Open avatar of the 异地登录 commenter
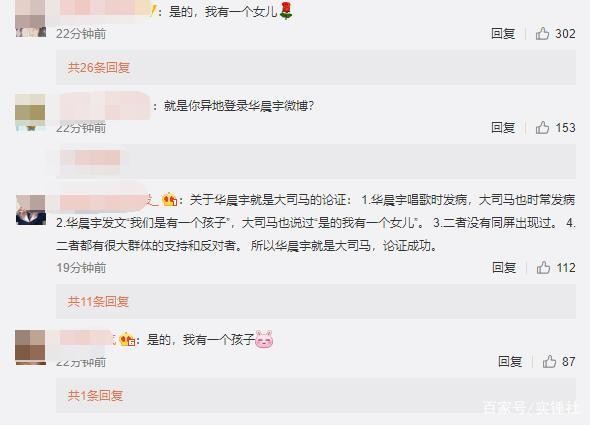 coord(30,112)
